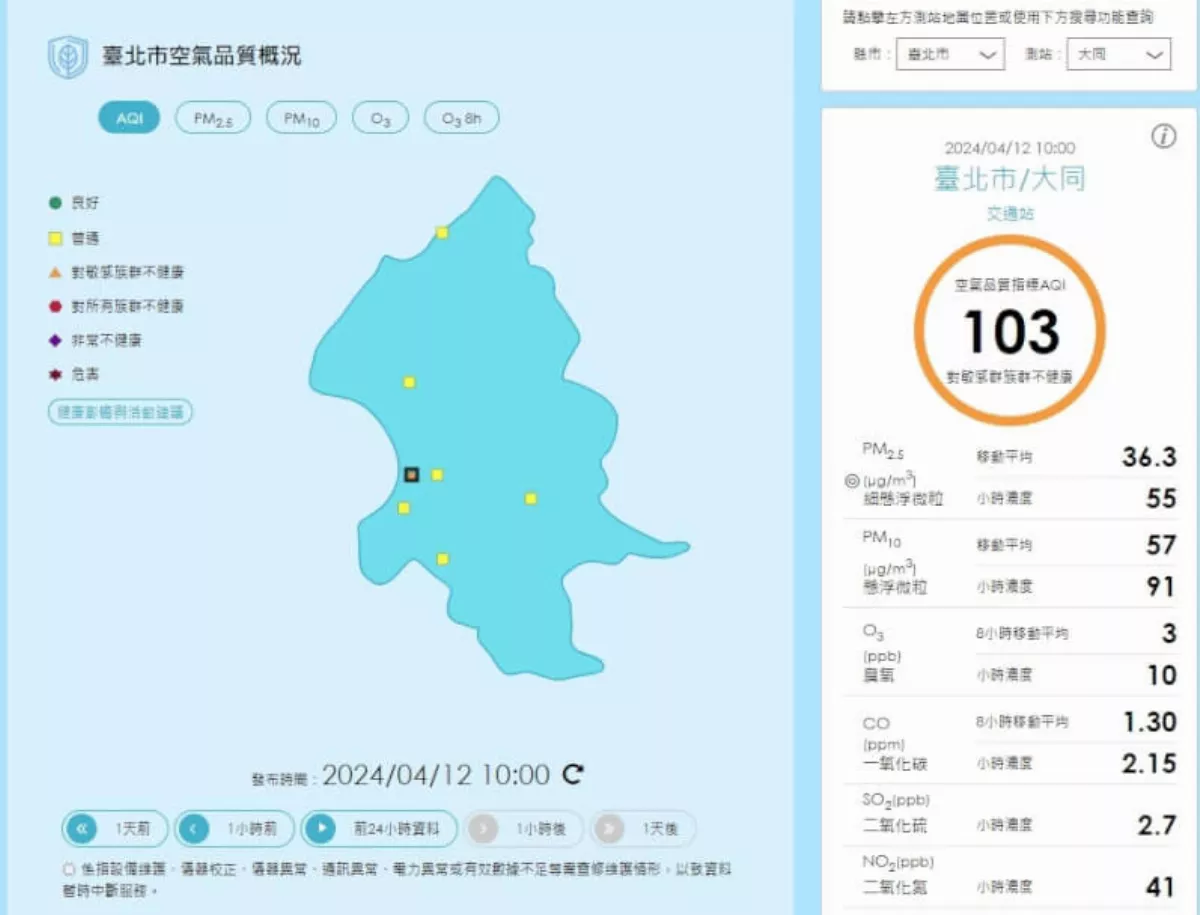Screen dimensions: 1200x915
Task: Play the 前24小時資料 animation
Action: coord(379,828)
